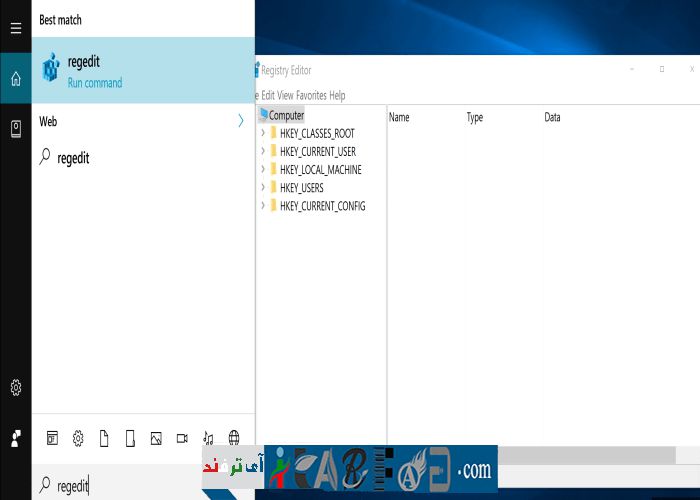
Task: Expand the HKEY_CURRENT_CONFIG tree node
Action: tap(263, 206)
